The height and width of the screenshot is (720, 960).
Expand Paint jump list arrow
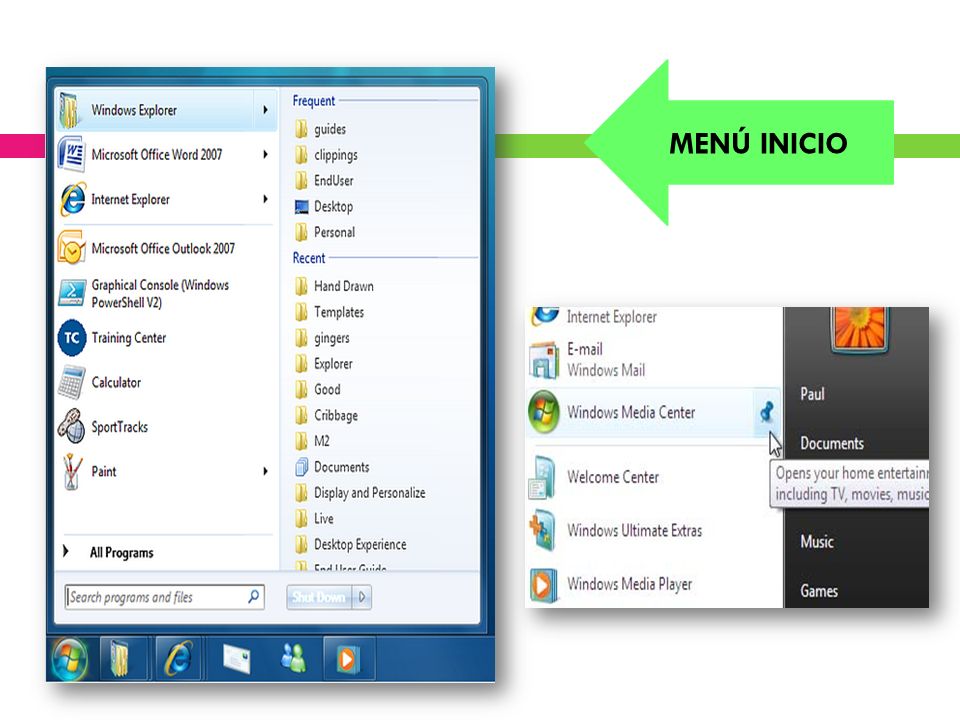pyautogui.click(x=265, y=471)
